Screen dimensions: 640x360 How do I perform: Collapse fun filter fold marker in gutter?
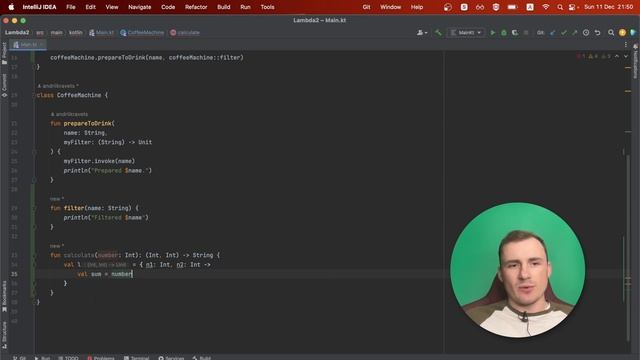tap(34, 208)
